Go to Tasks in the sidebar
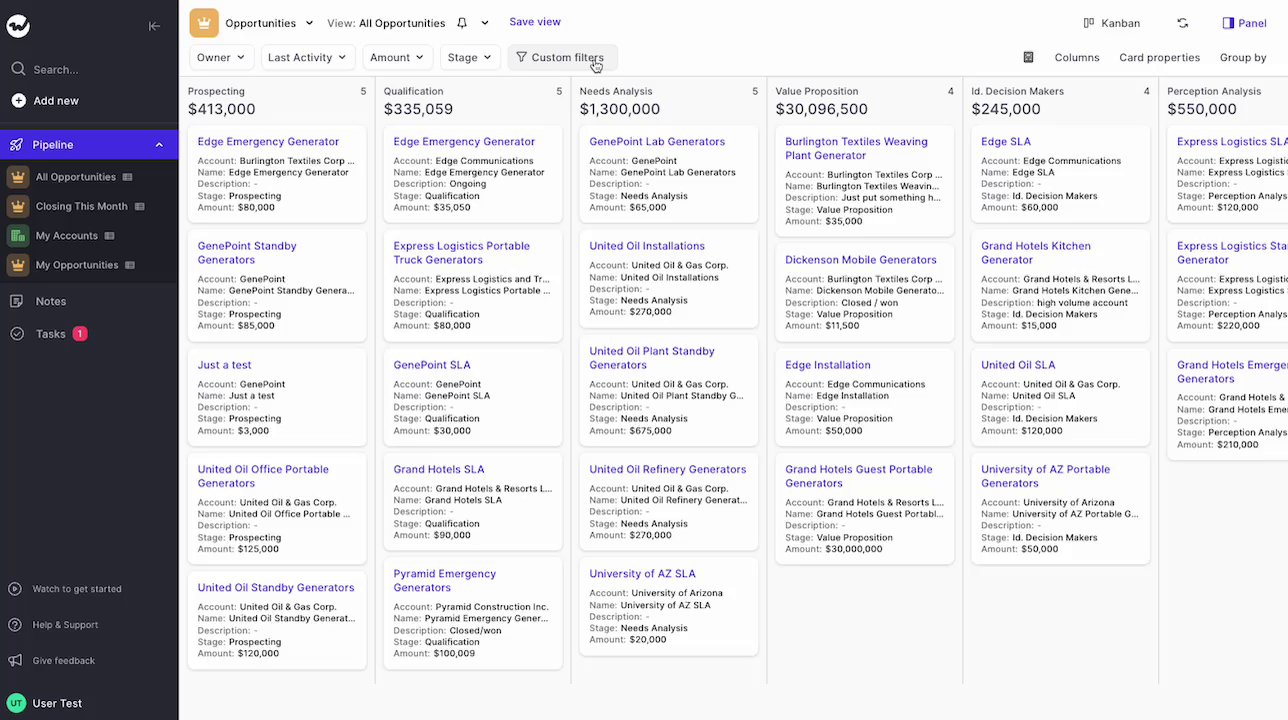Image resolution: width=1288 pixels, height=720 pixels. pyautogui.click(x=50, y=334)
